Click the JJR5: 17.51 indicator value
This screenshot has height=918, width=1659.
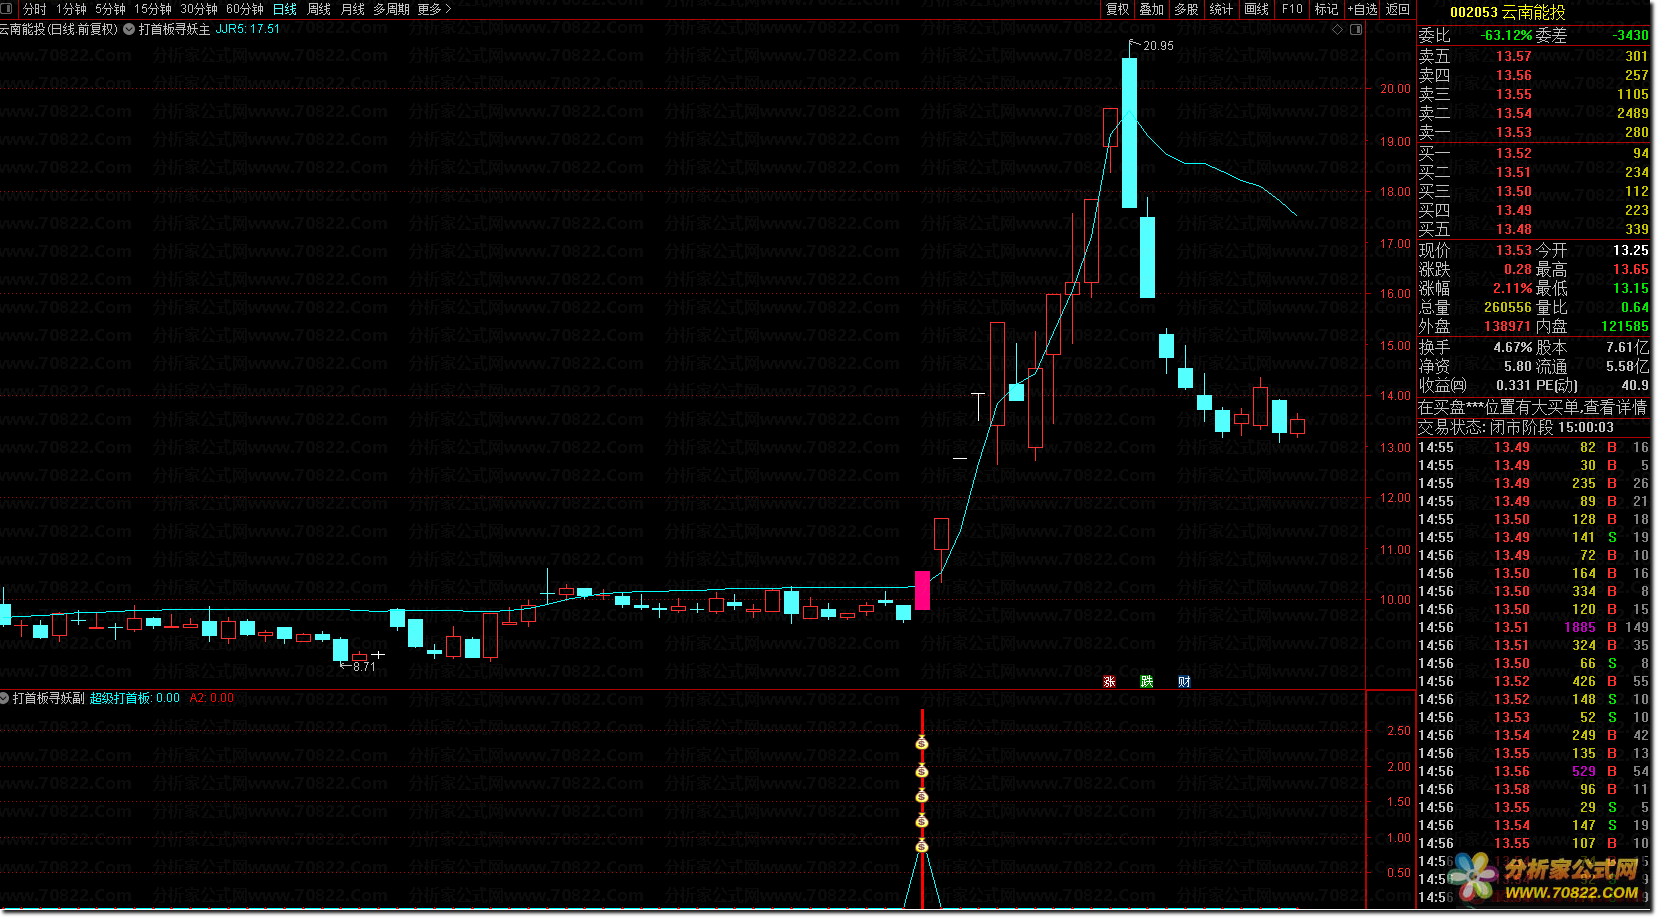[x=248, y=29]
